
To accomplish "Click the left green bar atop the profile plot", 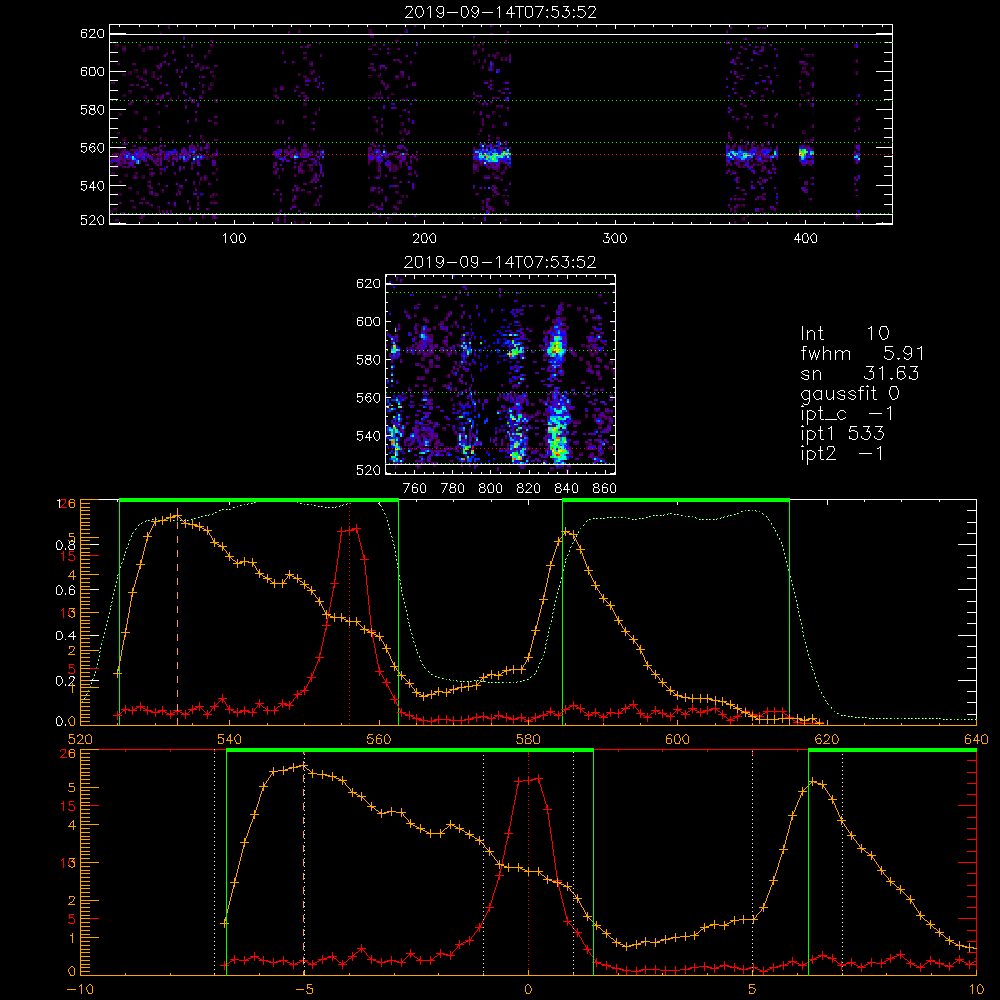I will point(259,500).
